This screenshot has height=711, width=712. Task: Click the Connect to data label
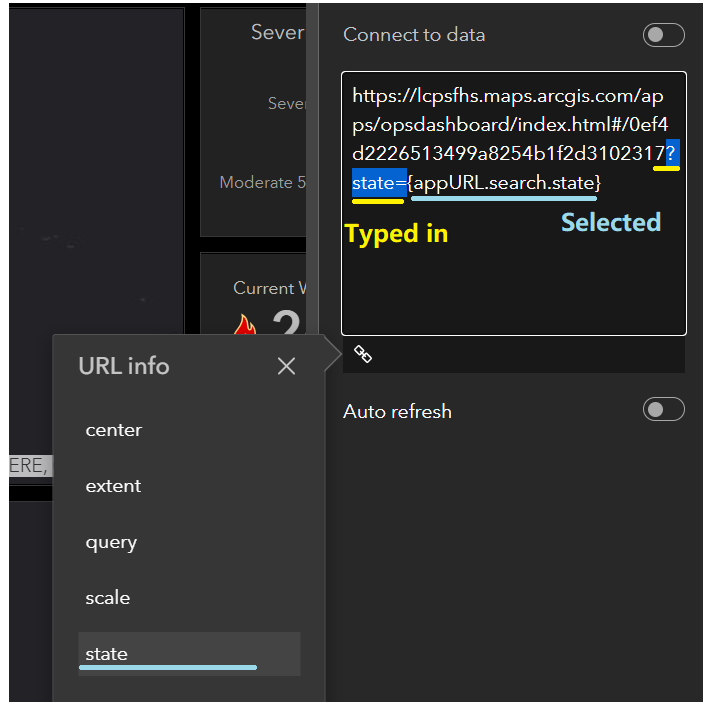pos(414,35)
